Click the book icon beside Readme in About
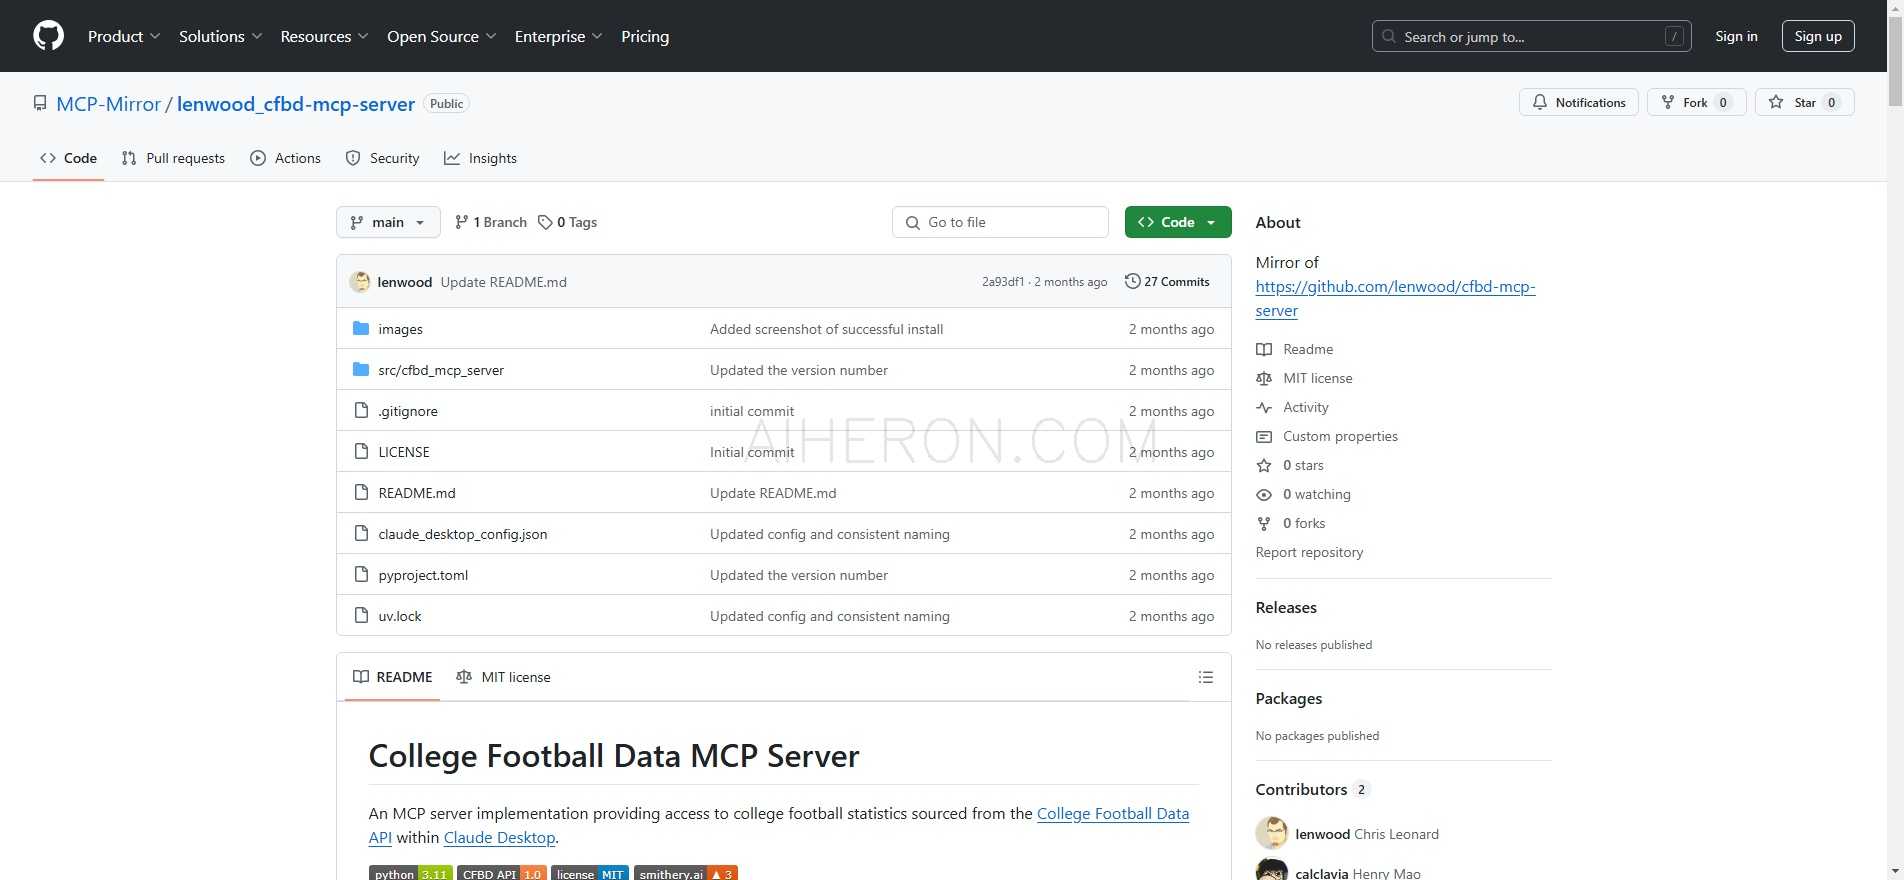Image resolution: width=1904 pixels, height=880 pixels. [x=1264, y=349]
